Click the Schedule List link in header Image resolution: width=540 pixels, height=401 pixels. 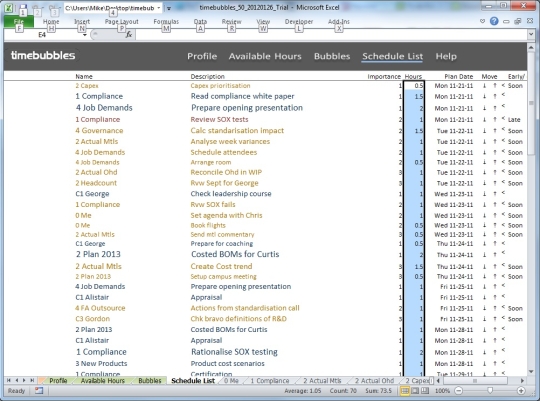[x=392, y=56]
